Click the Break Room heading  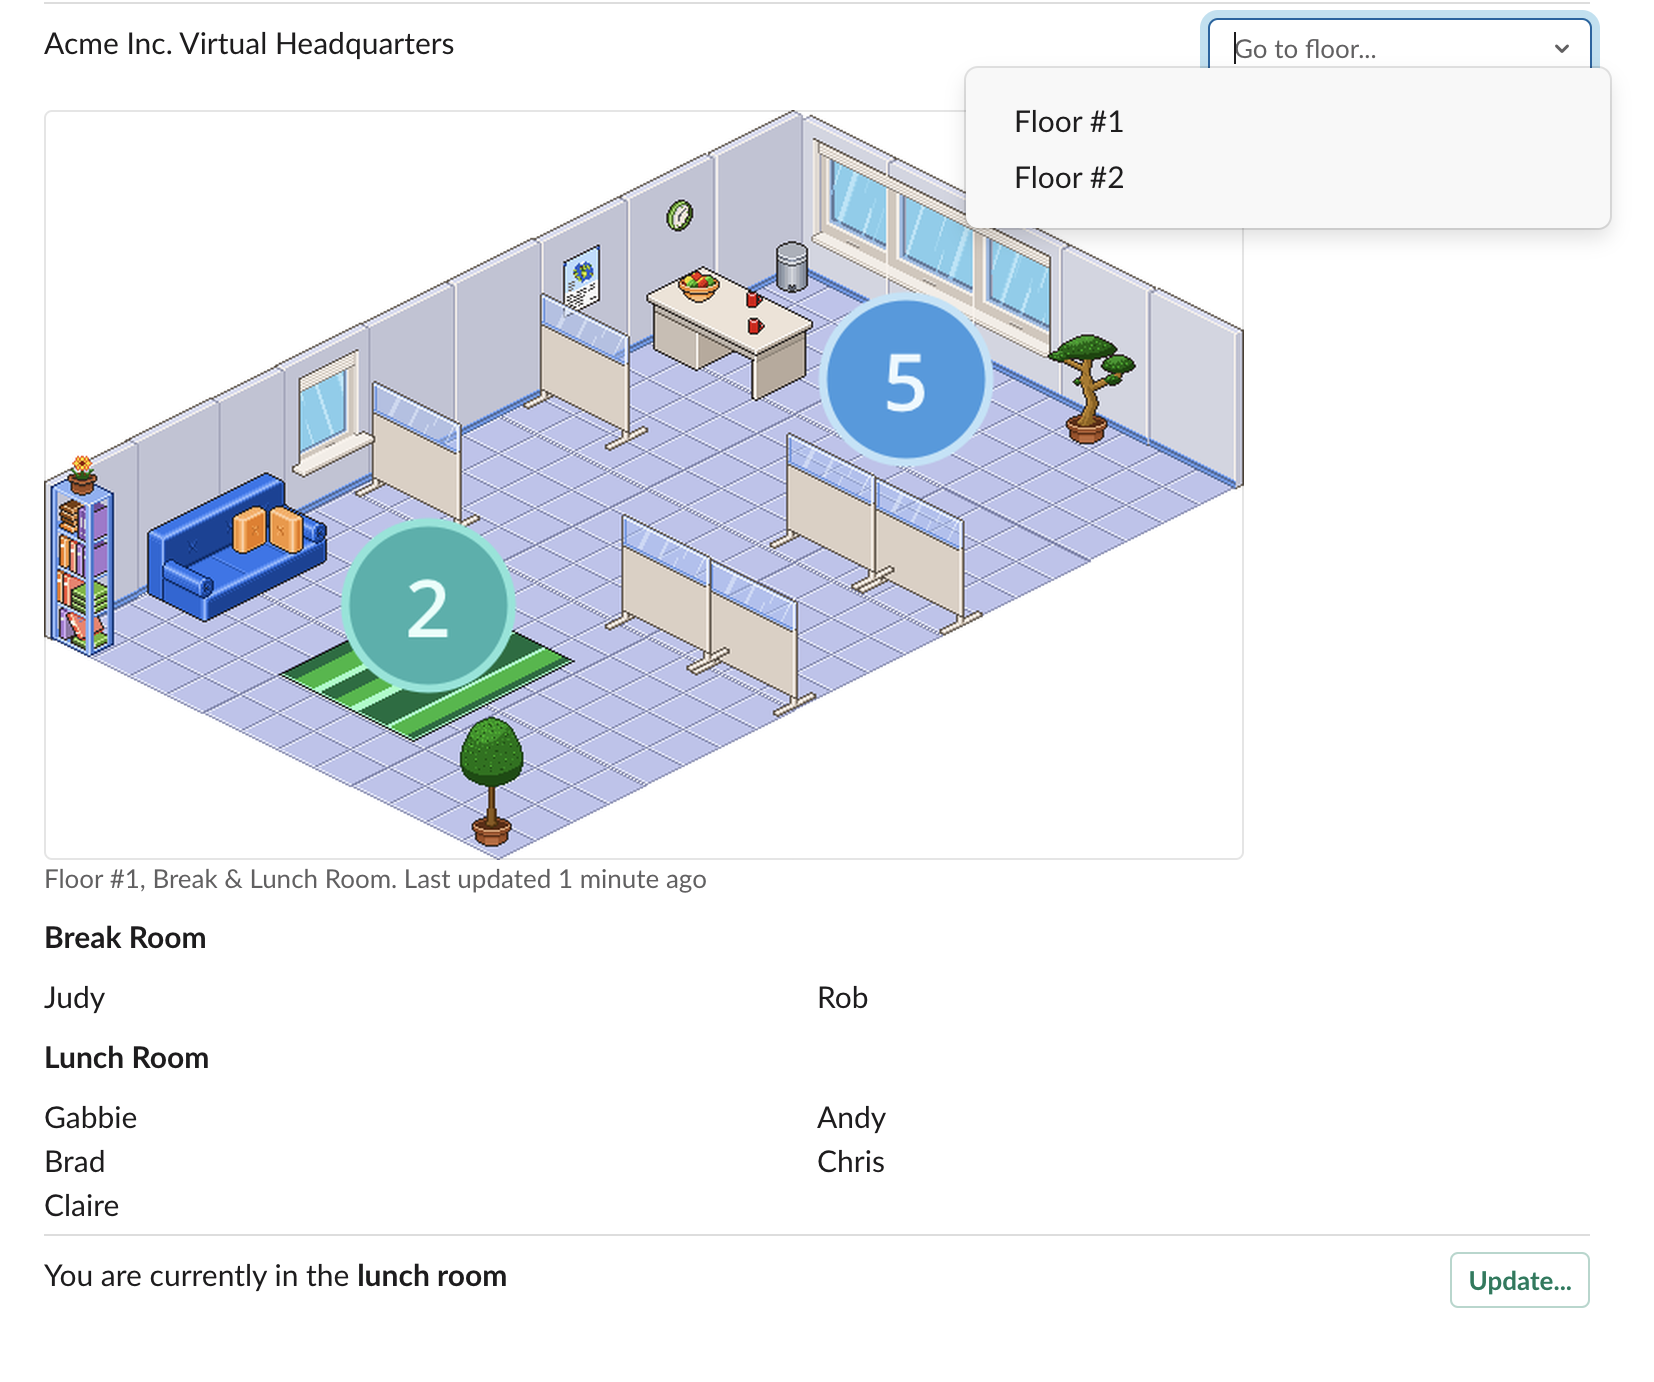pyautogui.click(x=125, y=938)
